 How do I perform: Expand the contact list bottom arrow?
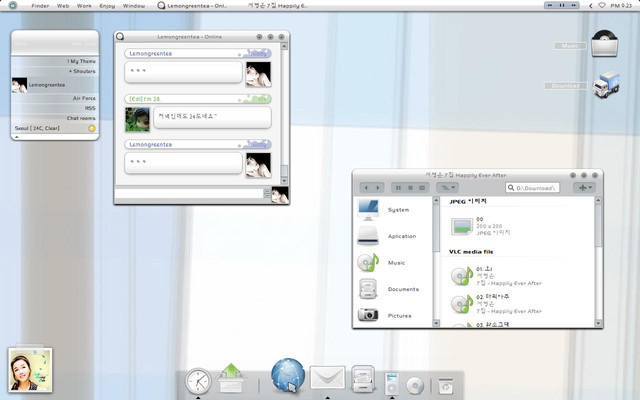coord(17,137)
